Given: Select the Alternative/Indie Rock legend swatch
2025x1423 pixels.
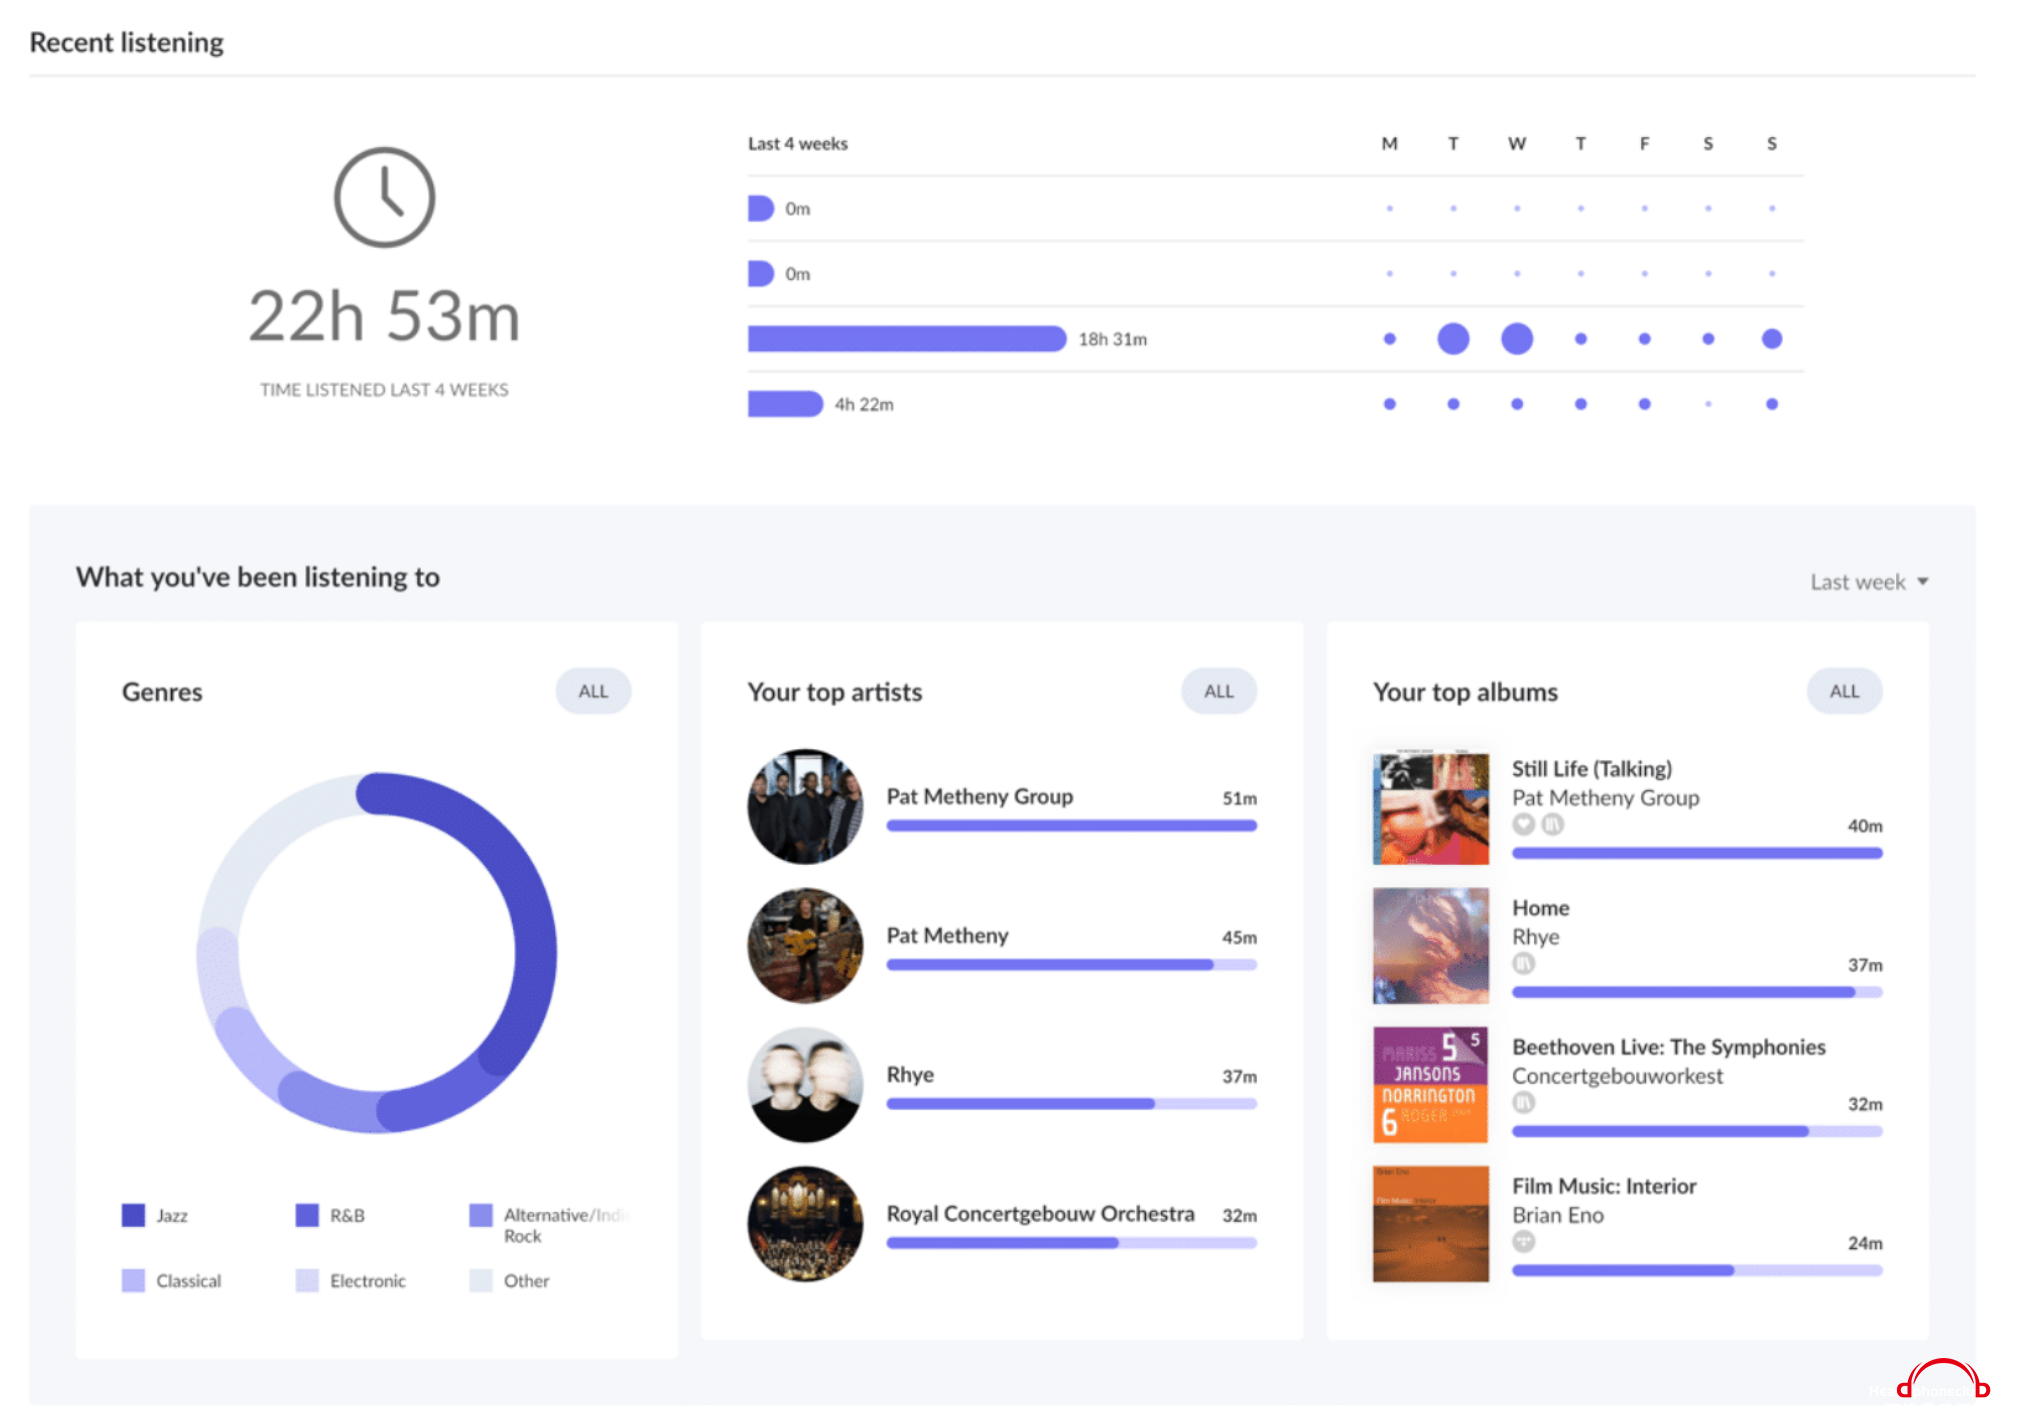Looking at the screenshot, I should click(481, 1215).
